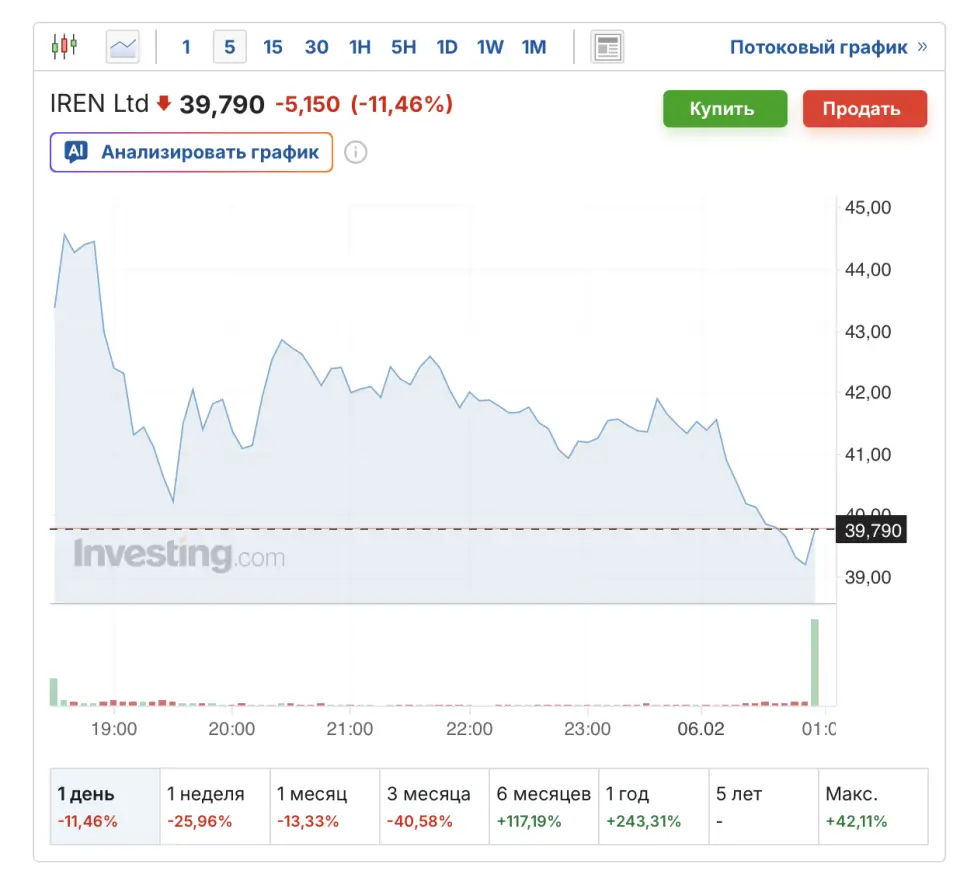Click the 39,790 current price marker

pyautogui.click(x=873, y=530)
